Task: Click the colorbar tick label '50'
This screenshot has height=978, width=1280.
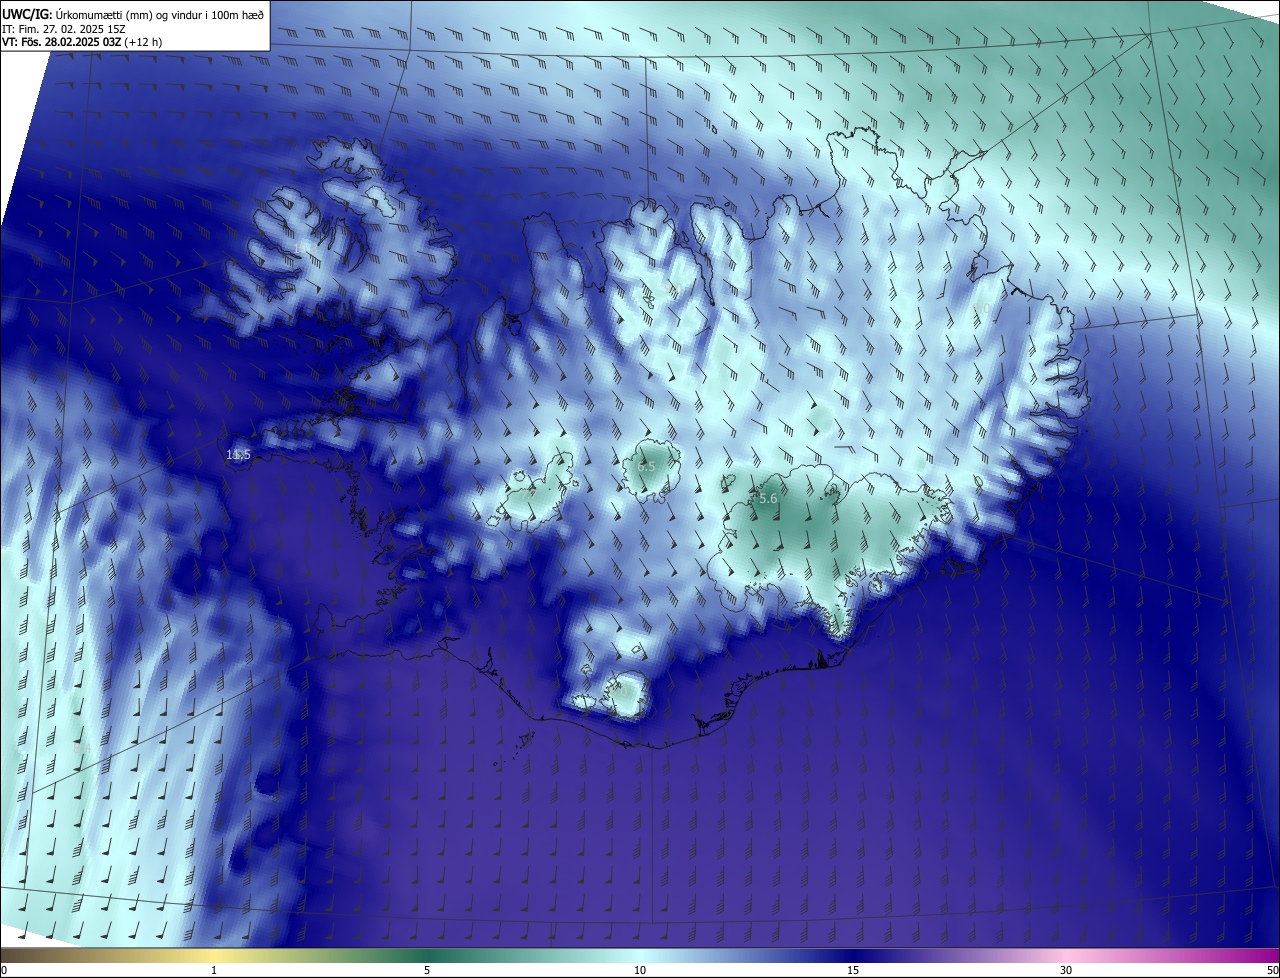Action: click(x=1272, y=970)
